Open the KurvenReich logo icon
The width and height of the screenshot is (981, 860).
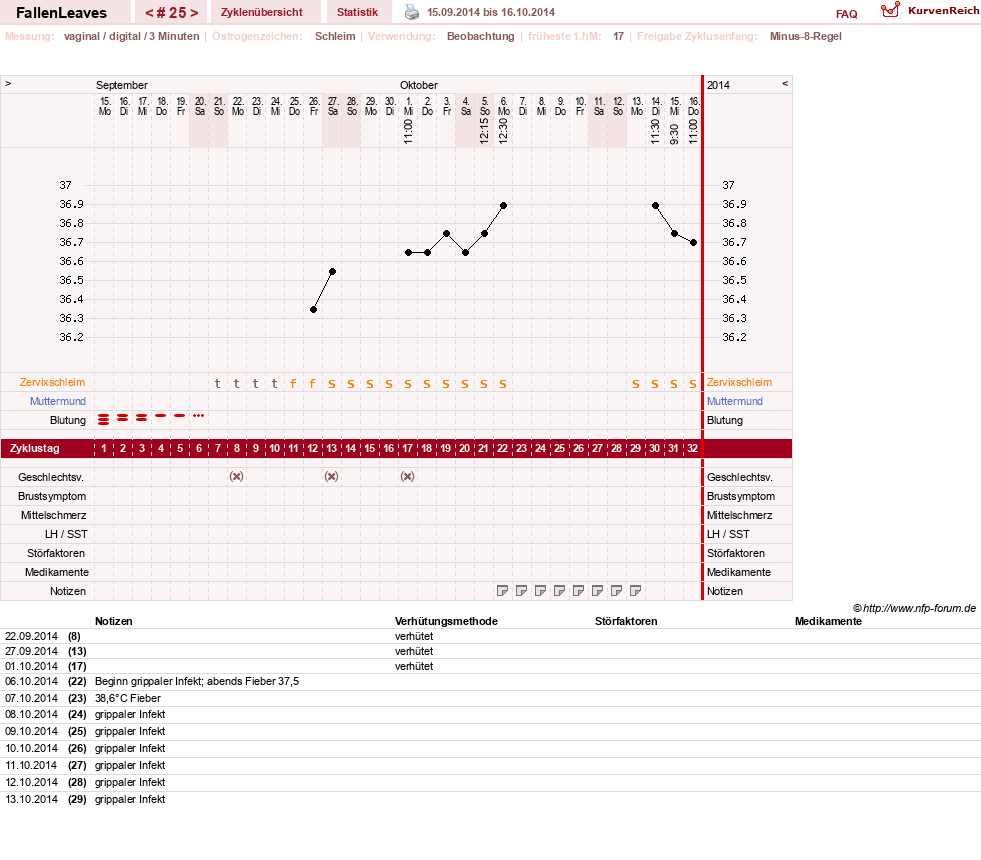(890, 10)
